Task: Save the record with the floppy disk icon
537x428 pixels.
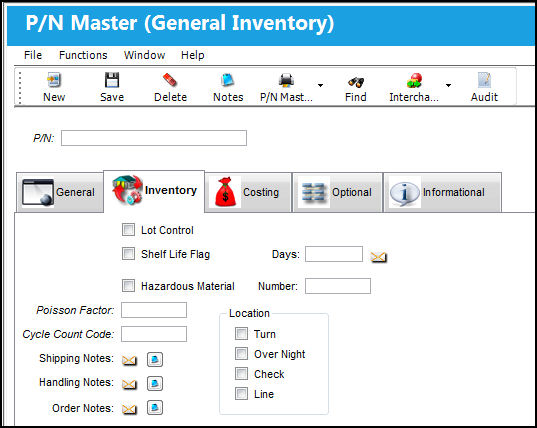Action: pos(112,80)
